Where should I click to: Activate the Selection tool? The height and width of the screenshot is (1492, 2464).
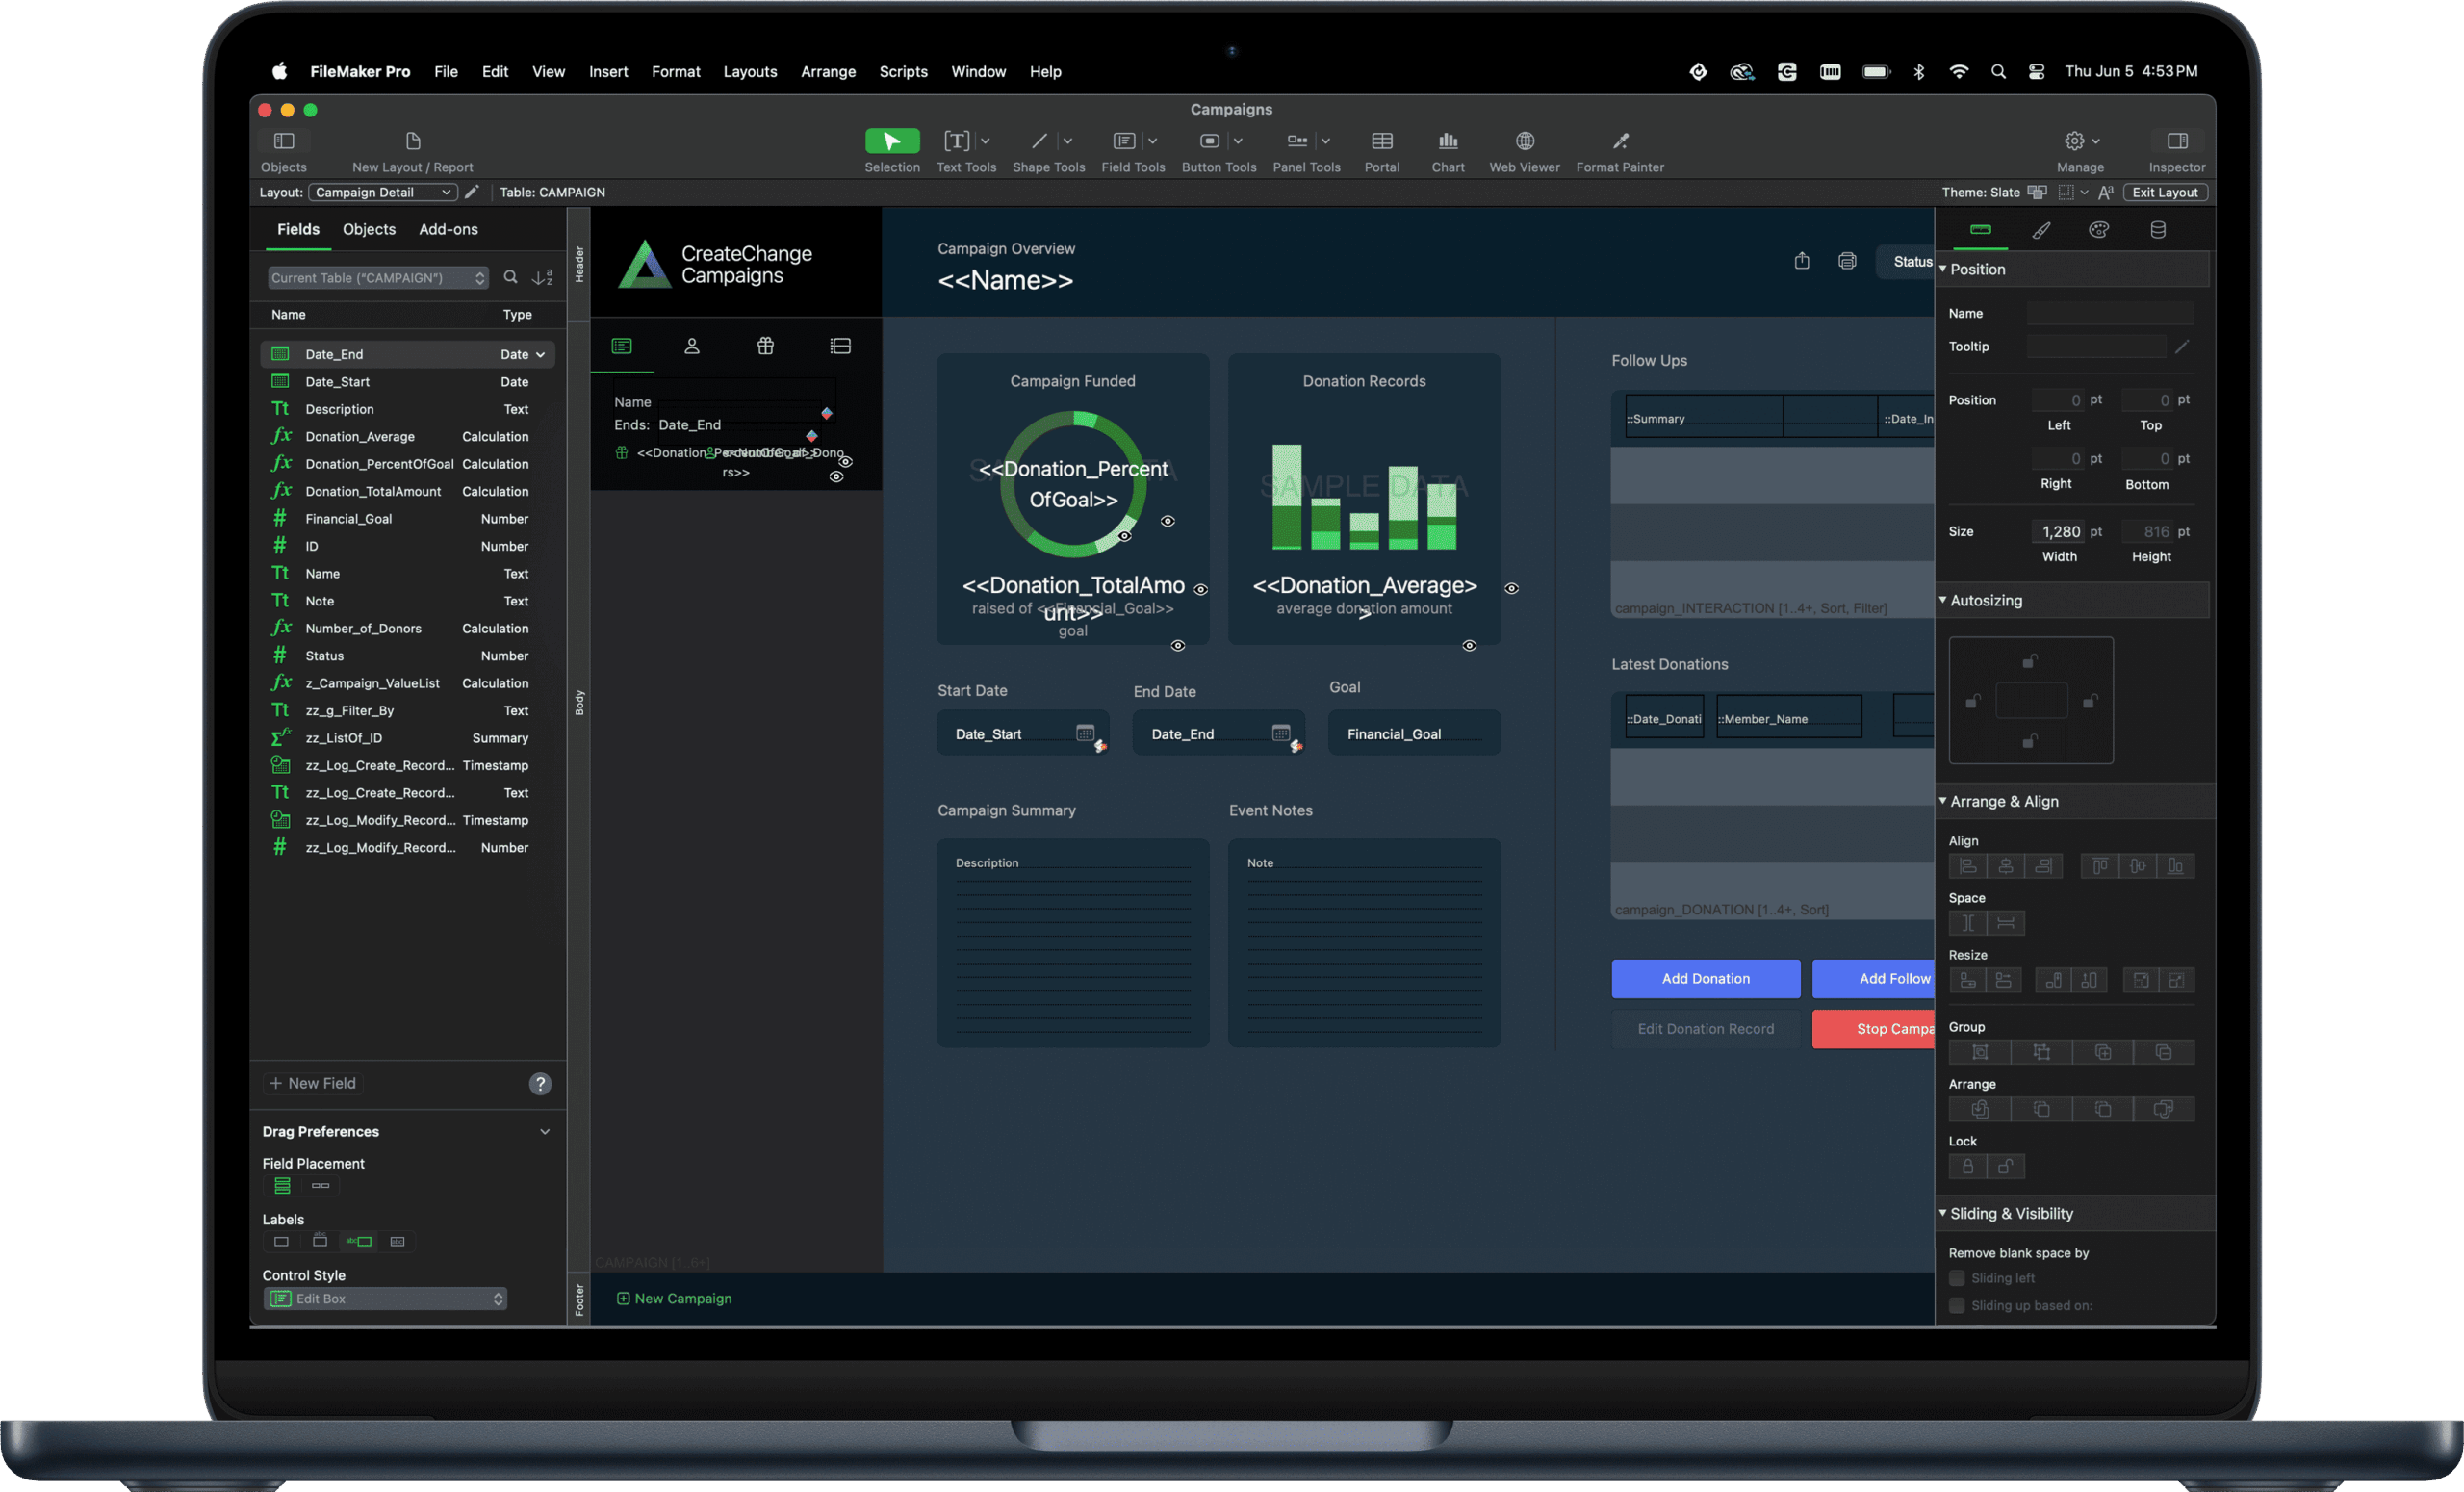(x=891, y=141)
